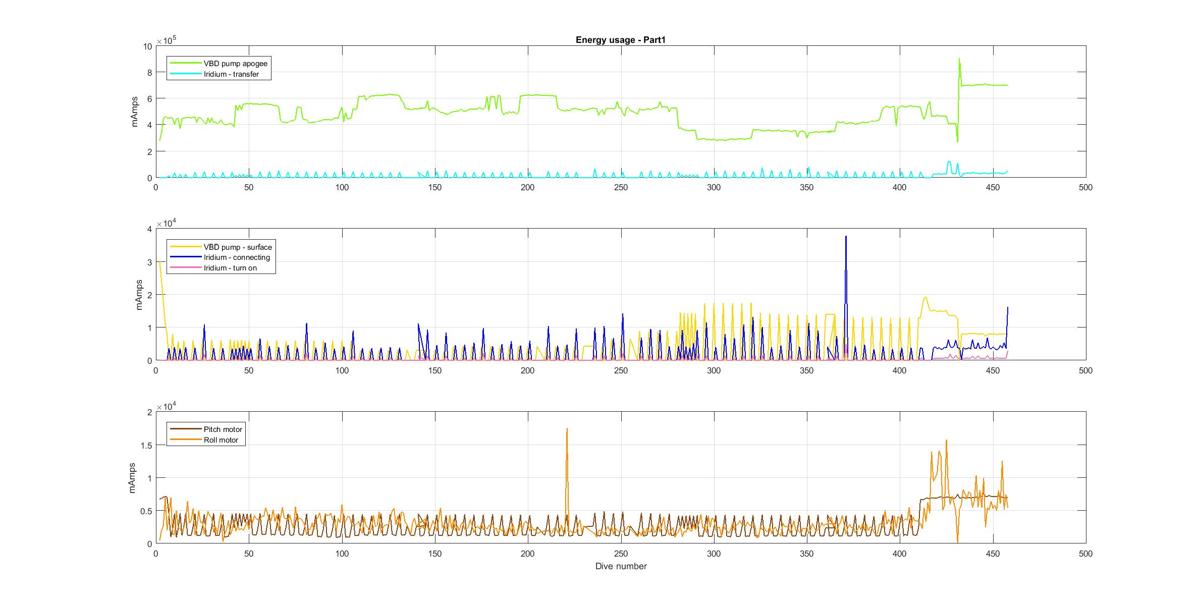
Task: Click the yellow line sample beside 'VBD pump - surface'
Action: pos(186,246)
